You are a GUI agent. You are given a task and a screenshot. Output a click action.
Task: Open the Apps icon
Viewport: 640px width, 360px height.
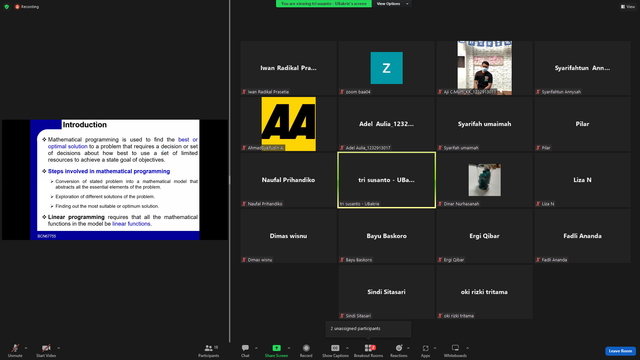point(425,348)
